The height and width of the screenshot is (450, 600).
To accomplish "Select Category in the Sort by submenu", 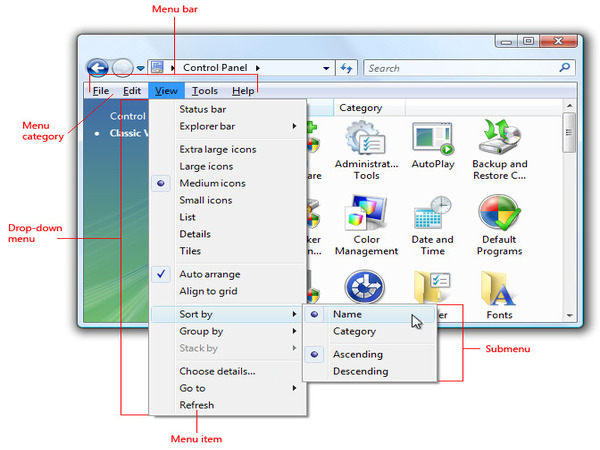I will click(354, 331).
